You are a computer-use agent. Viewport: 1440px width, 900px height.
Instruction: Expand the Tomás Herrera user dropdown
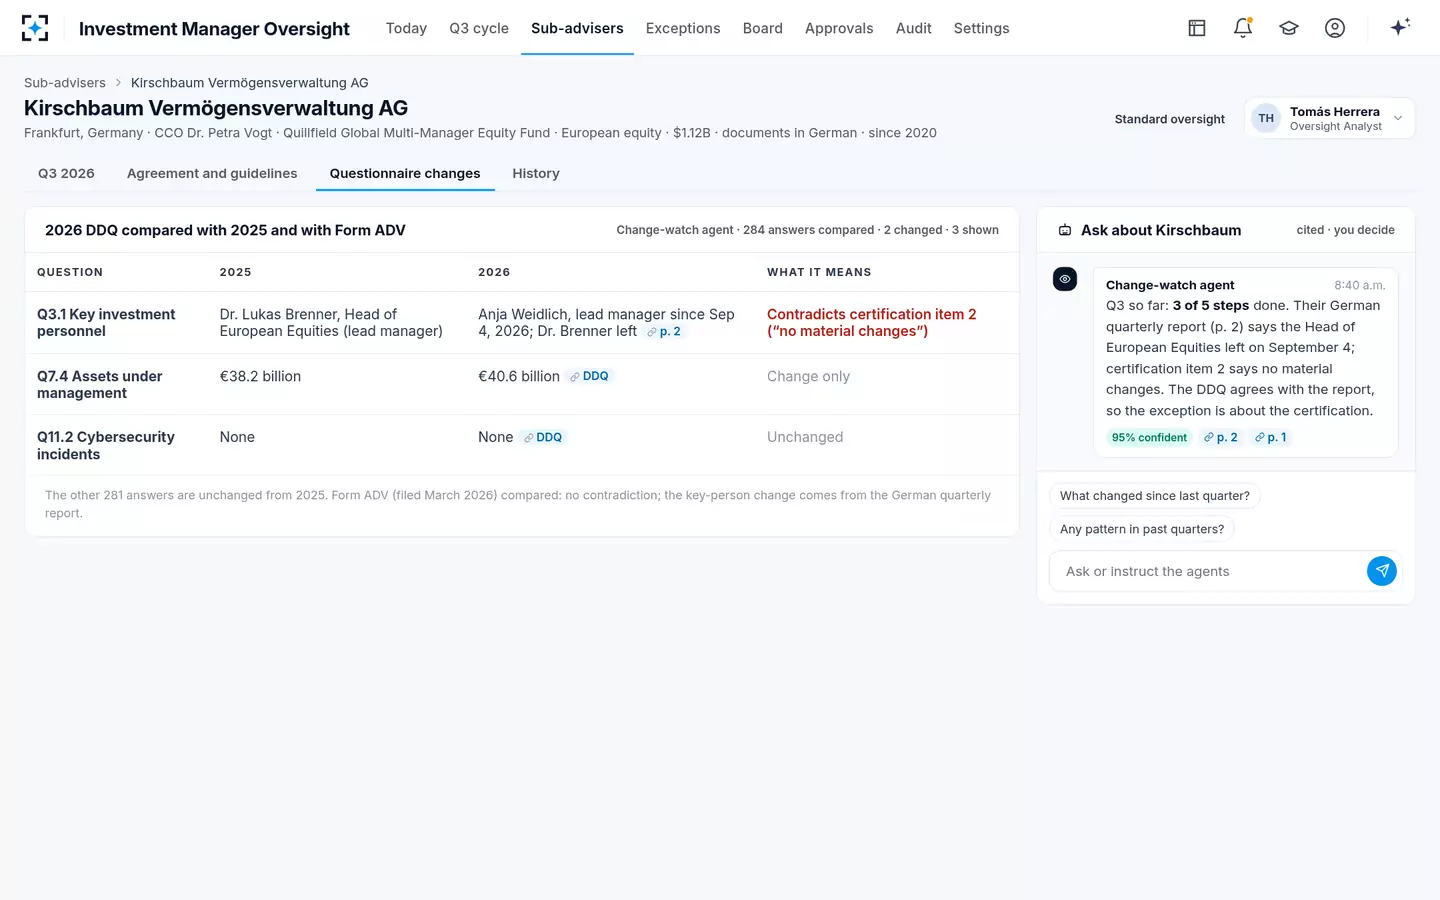click(1329, 118)
